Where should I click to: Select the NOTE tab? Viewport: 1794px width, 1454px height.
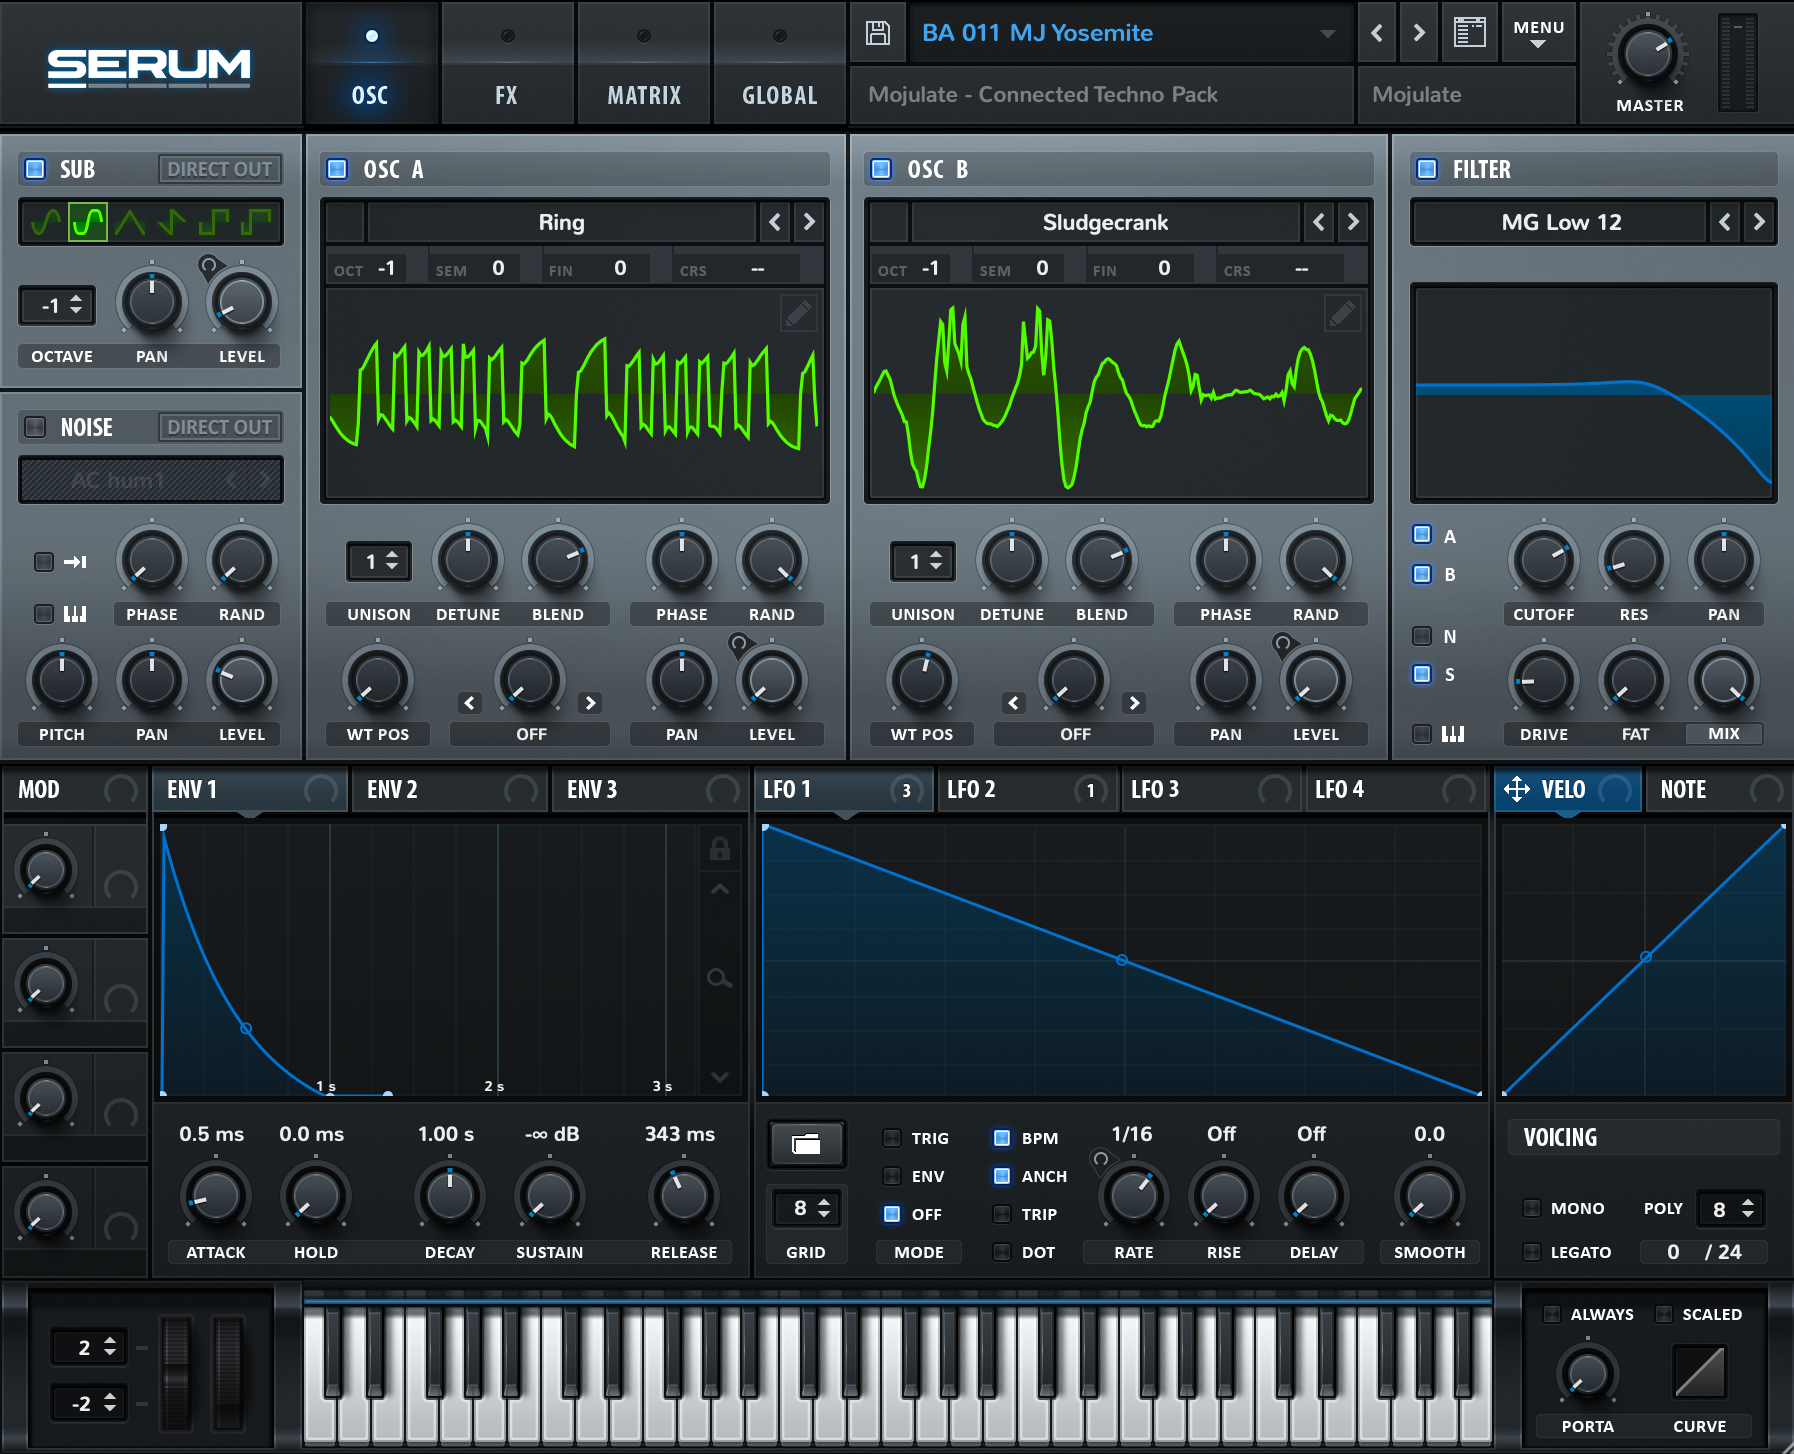(x=1717, y=789)
